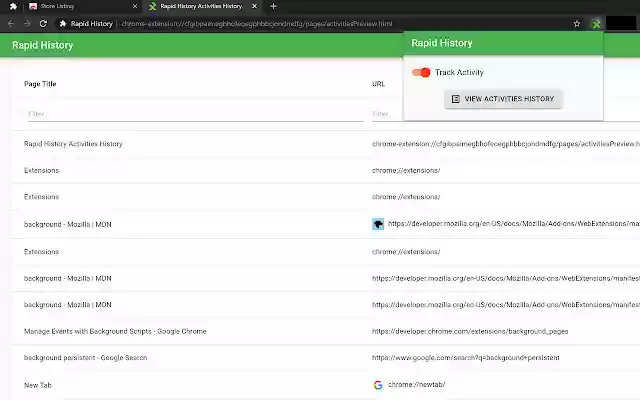Viewport: 640px width, 400px height.
Task: Click the Rapid History page header title
Action: pos(42,45)
